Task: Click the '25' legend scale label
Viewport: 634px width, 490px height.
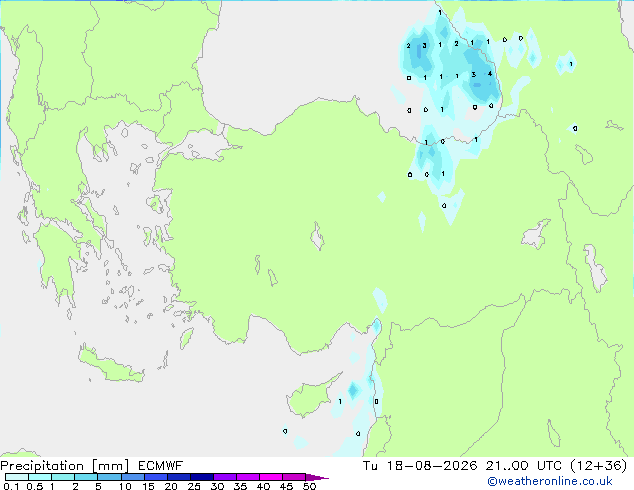Action: pos(194,486)
